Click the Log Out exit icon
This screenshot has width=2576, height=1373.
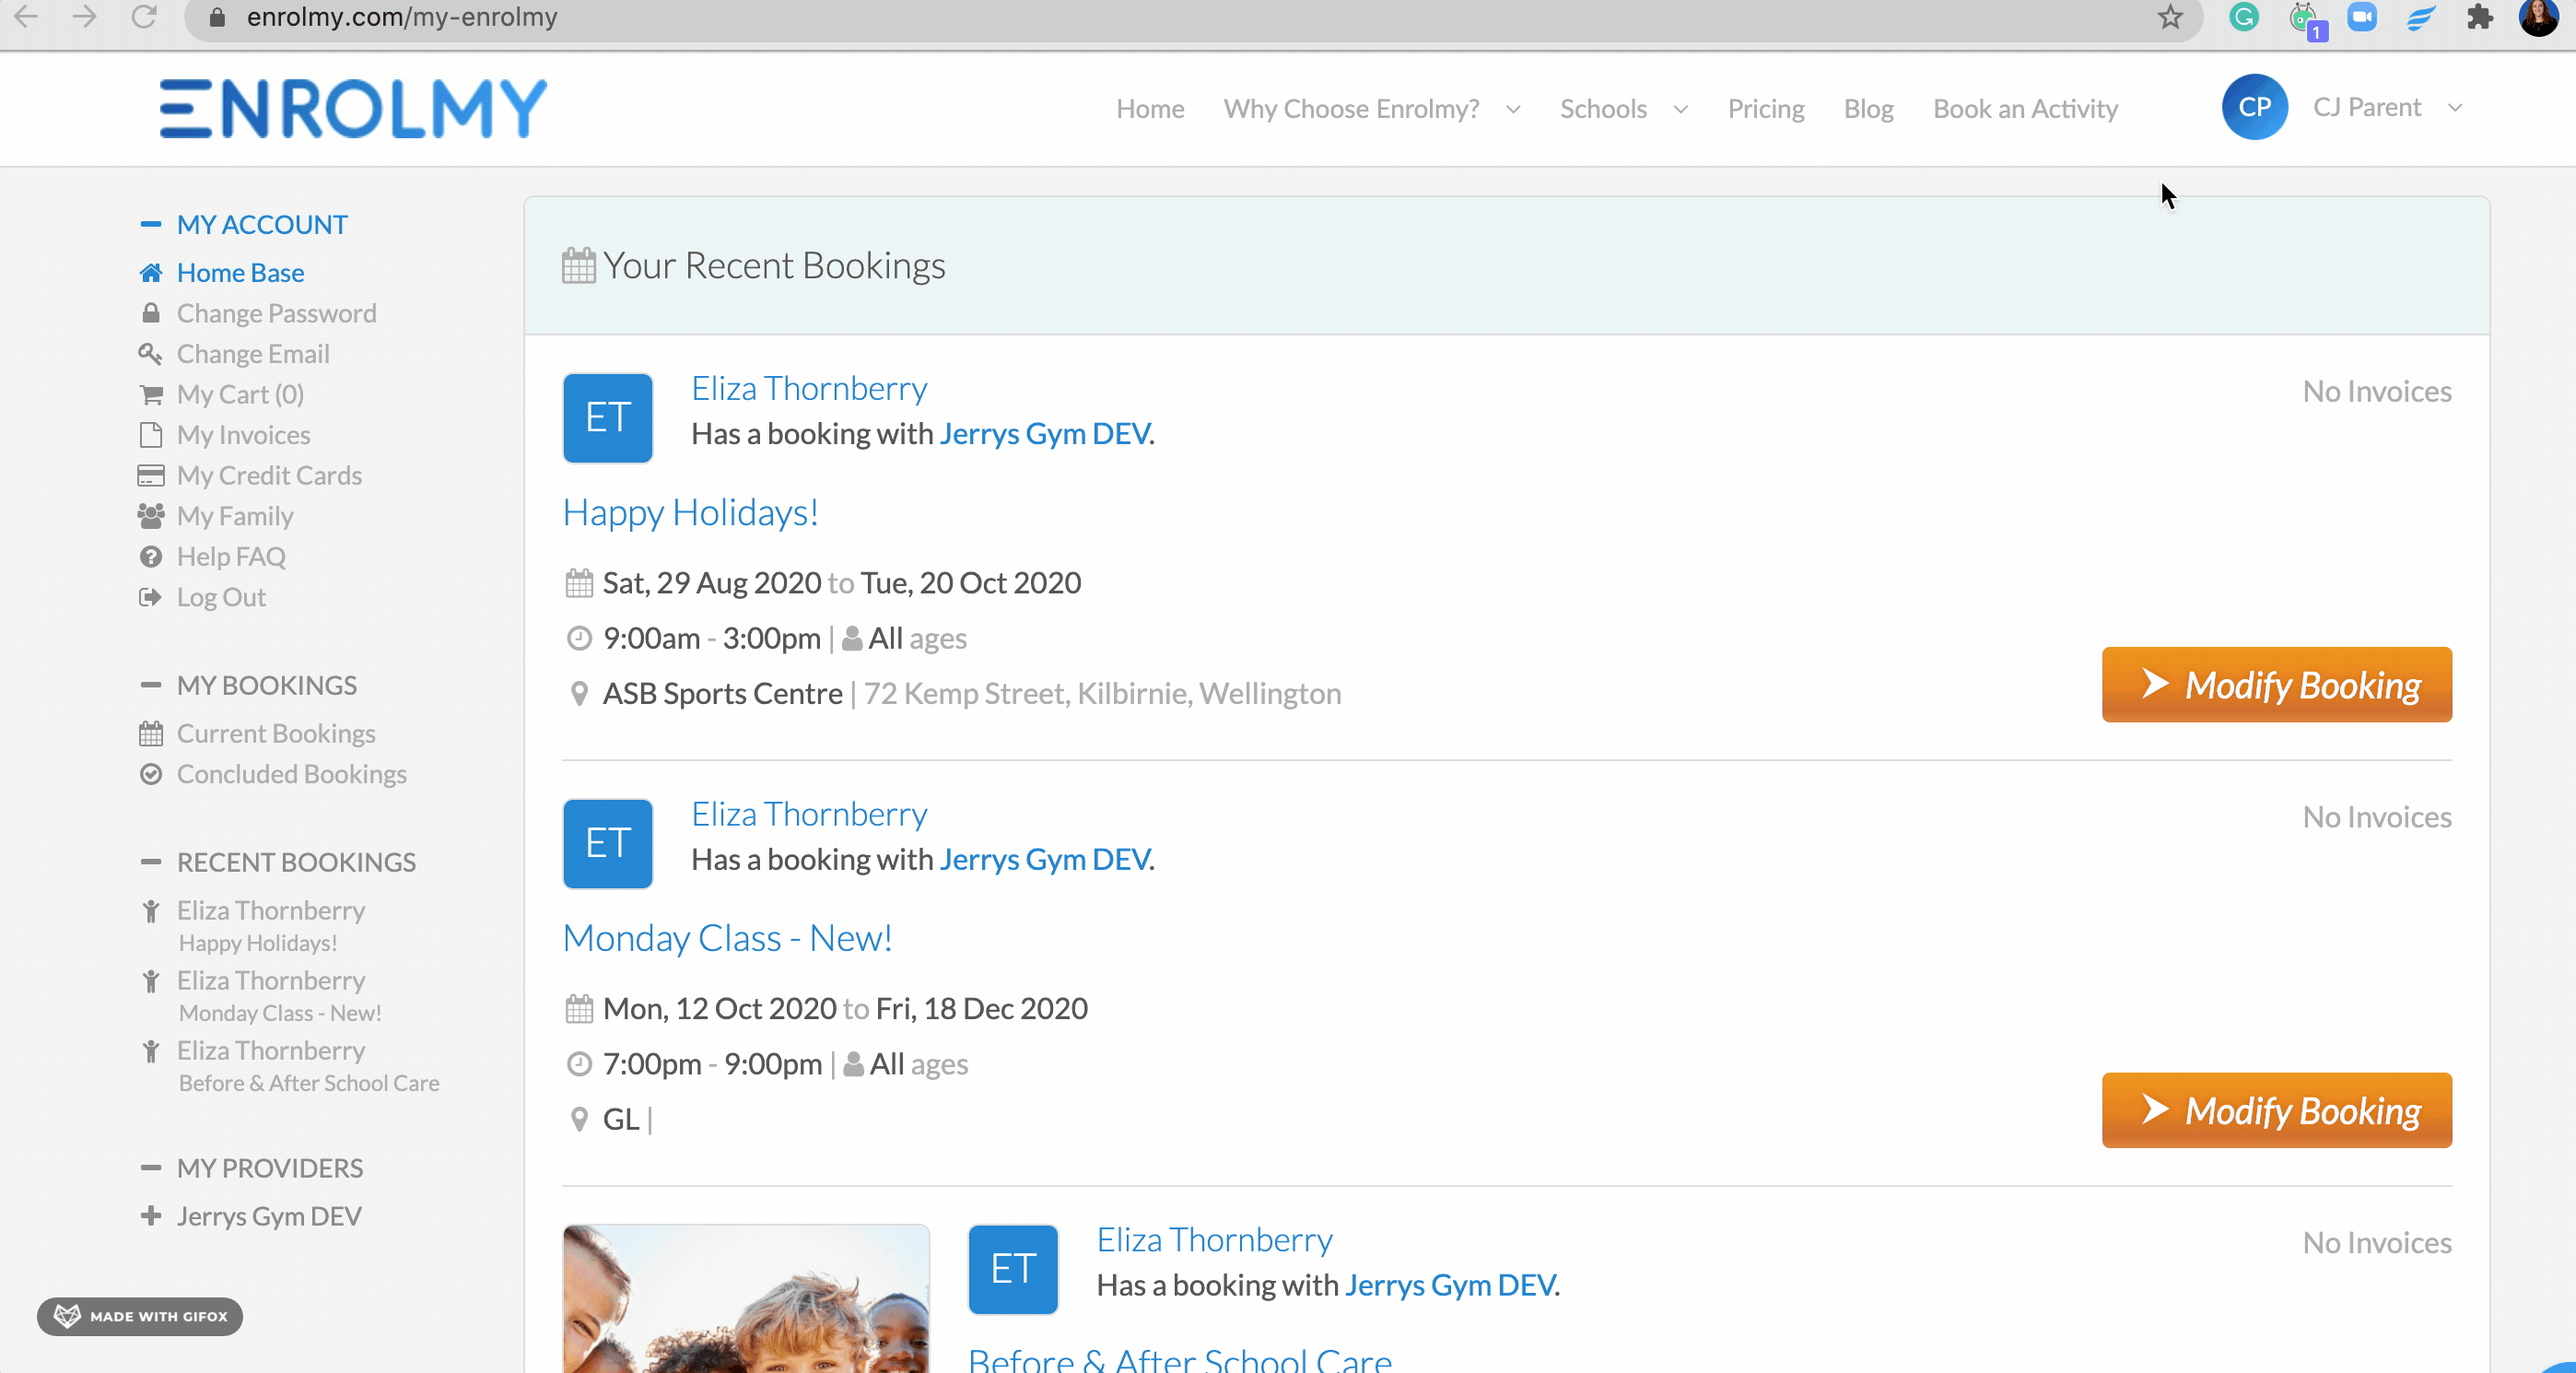coord(150,597)
